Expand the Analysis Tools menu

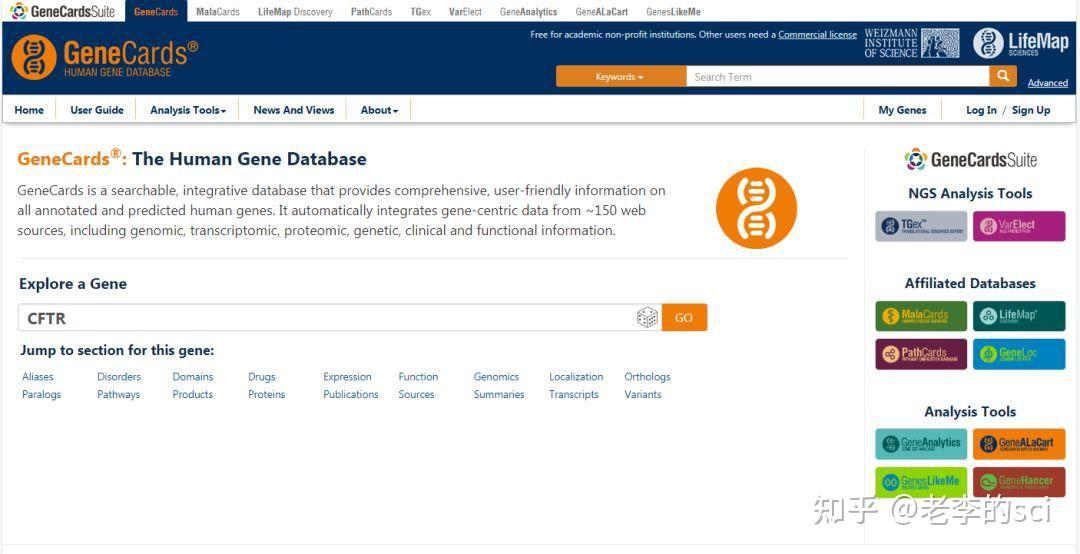tap(188, 110)
